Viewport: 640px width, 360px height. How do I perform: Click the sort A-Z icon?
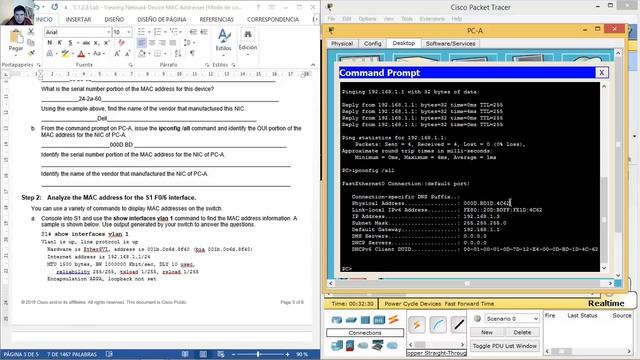[178, 53]
